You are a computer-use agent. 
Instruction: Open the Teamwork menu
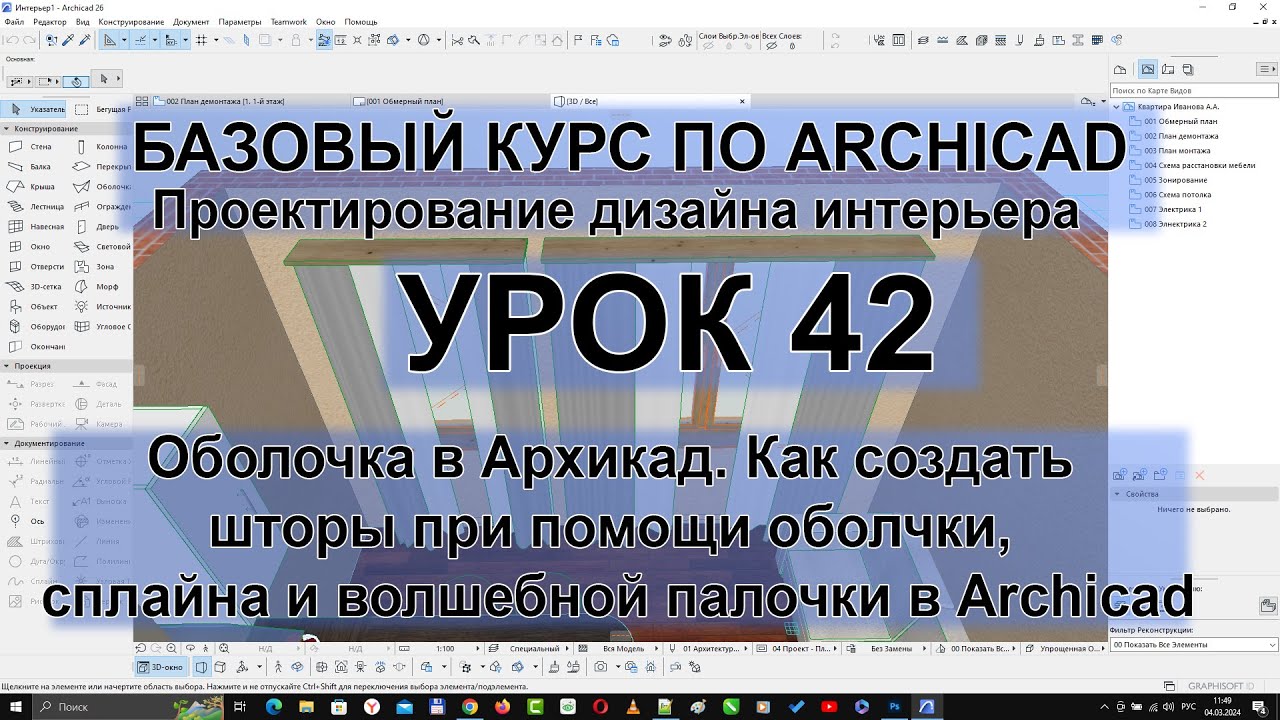(x=288, y=22)
